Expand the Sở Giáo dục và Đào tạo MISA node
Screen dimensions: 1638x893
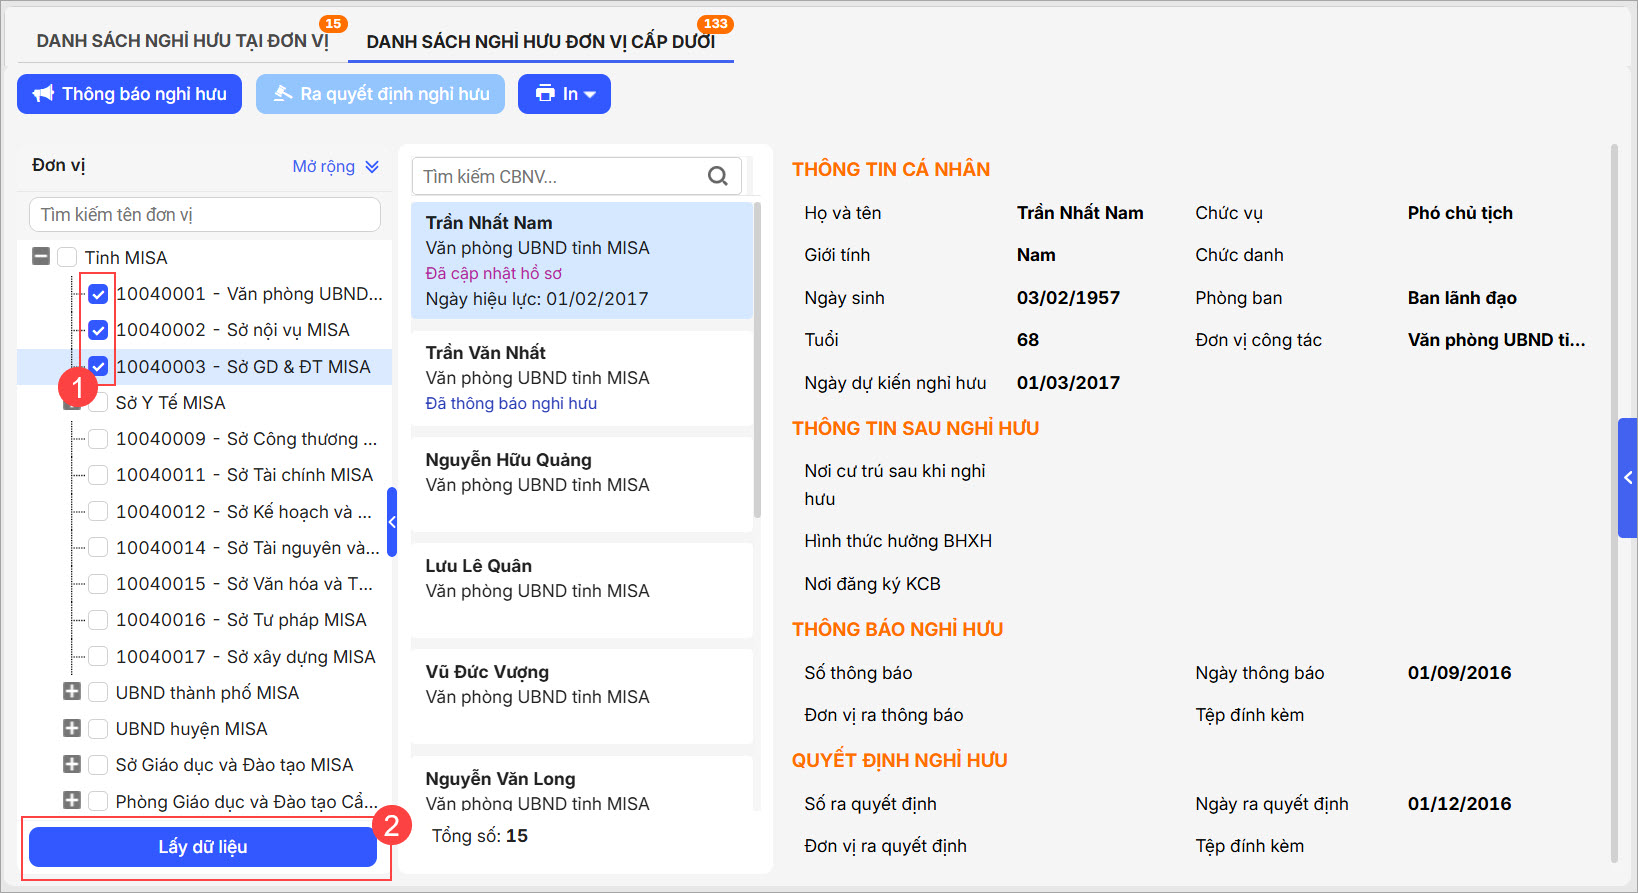tap(72, 764)
